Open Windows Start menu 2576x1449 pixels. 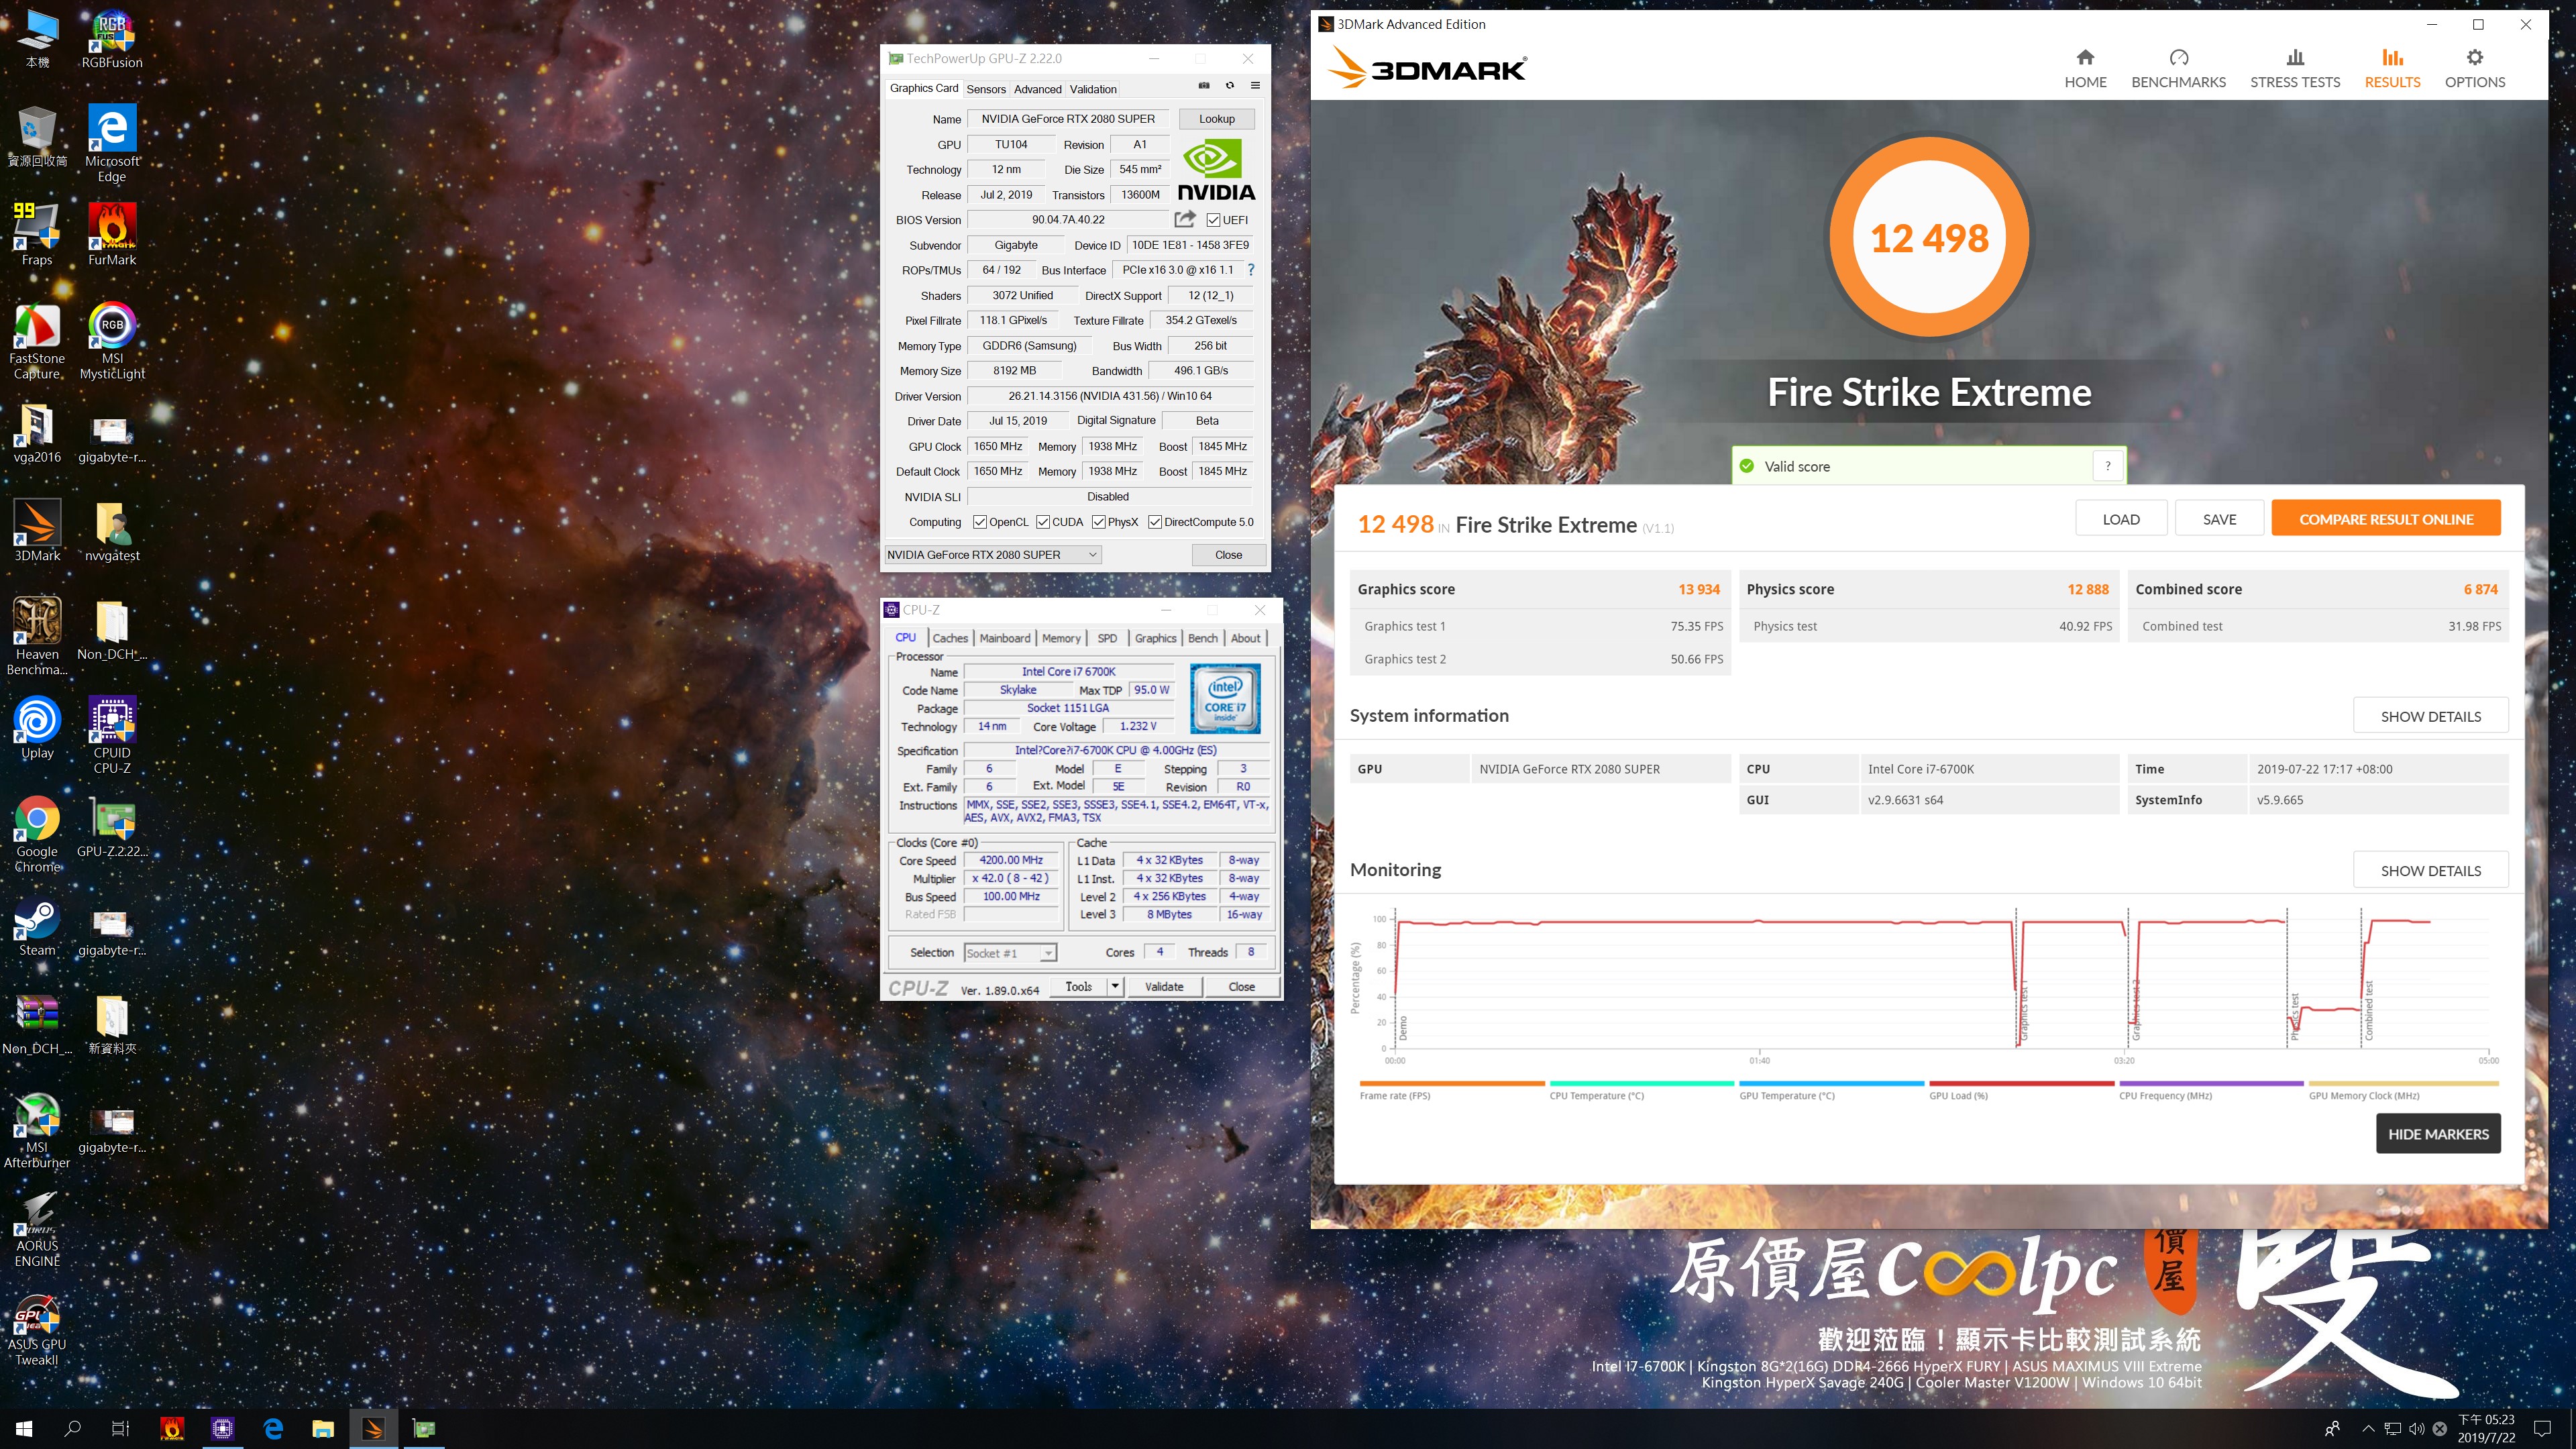[24, 1429]
